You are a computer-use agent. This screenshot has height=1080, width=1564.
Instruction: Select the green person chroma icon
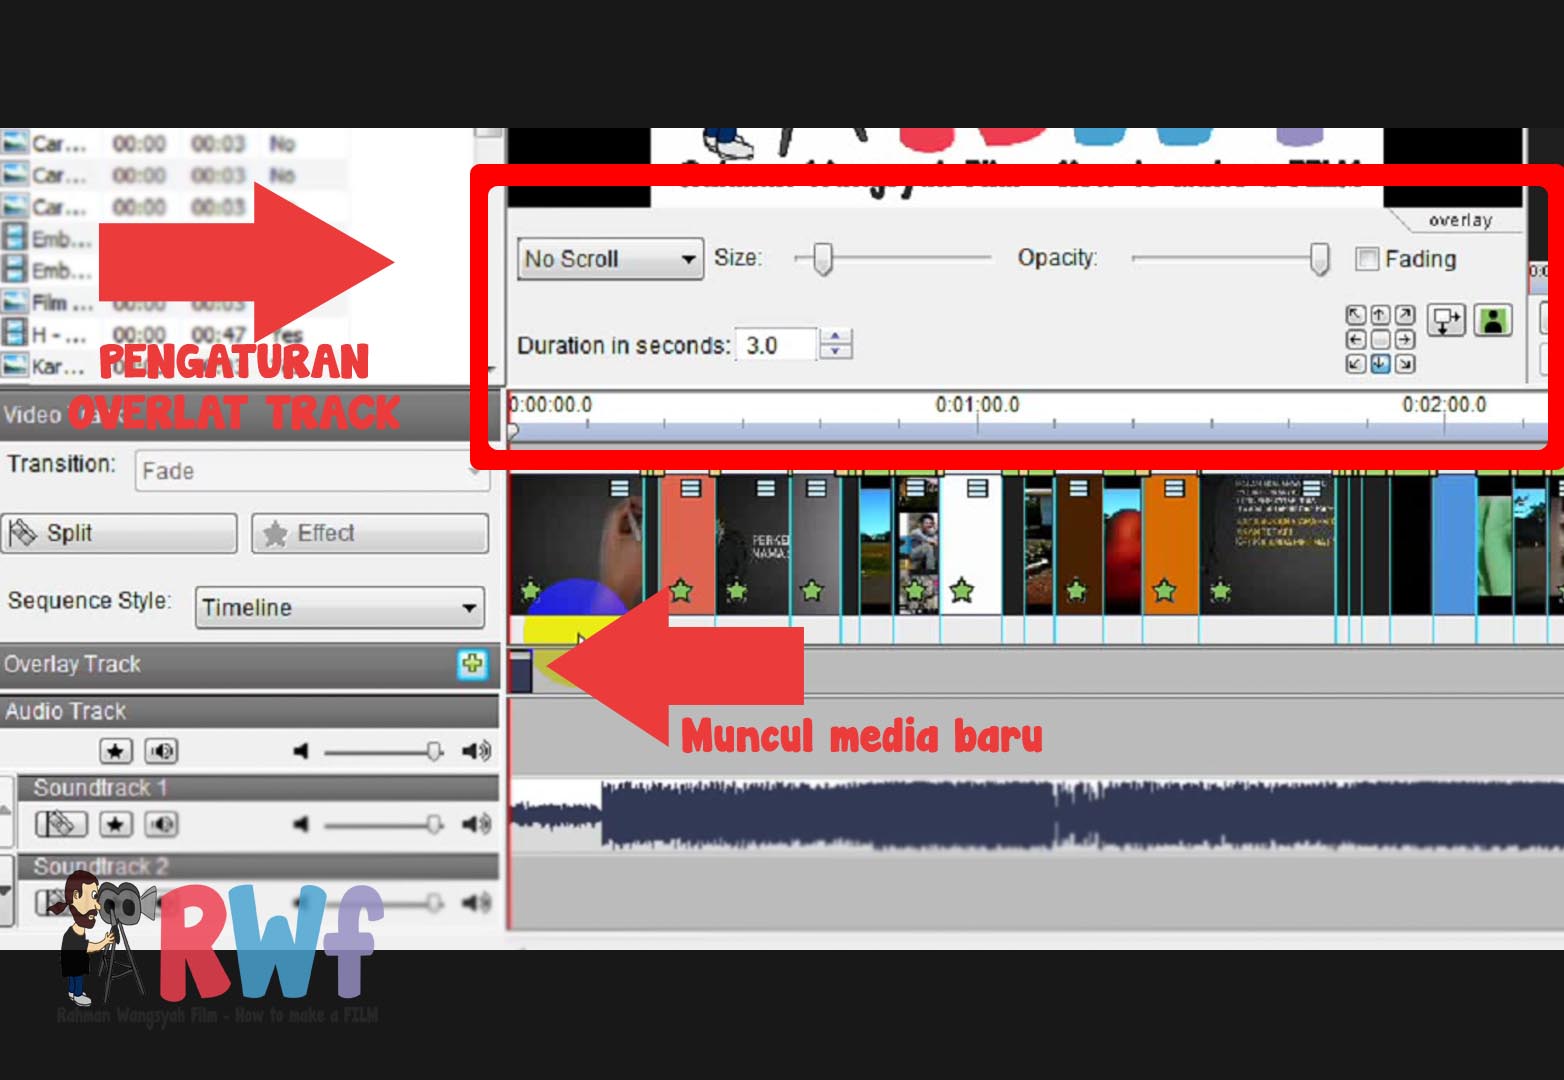click(x=1493, y=320)
